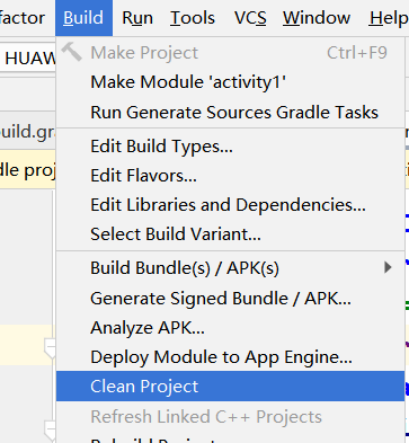
Task: Open the Refactor menu
Action: click(22, 18)
